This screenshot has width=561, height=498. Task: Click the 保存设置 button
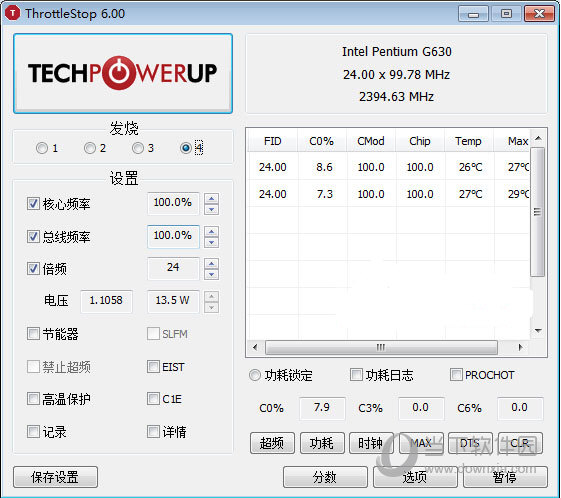click(x=55, y=477)
